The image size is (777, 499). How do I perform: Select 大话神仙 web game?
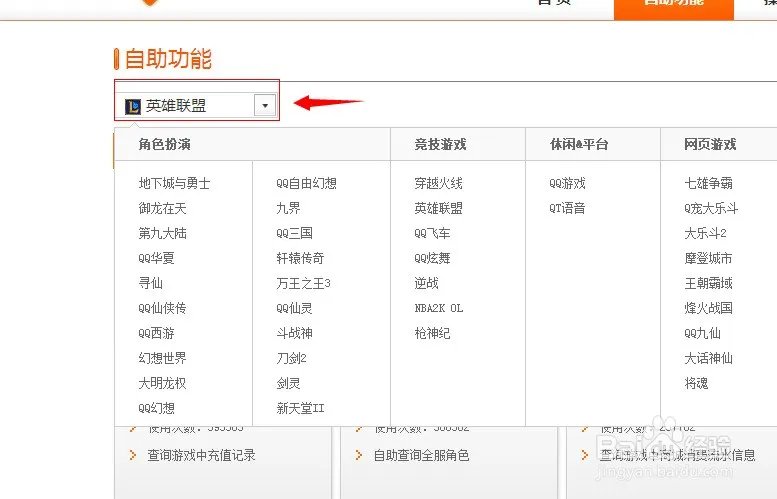(x=709, y=358)
